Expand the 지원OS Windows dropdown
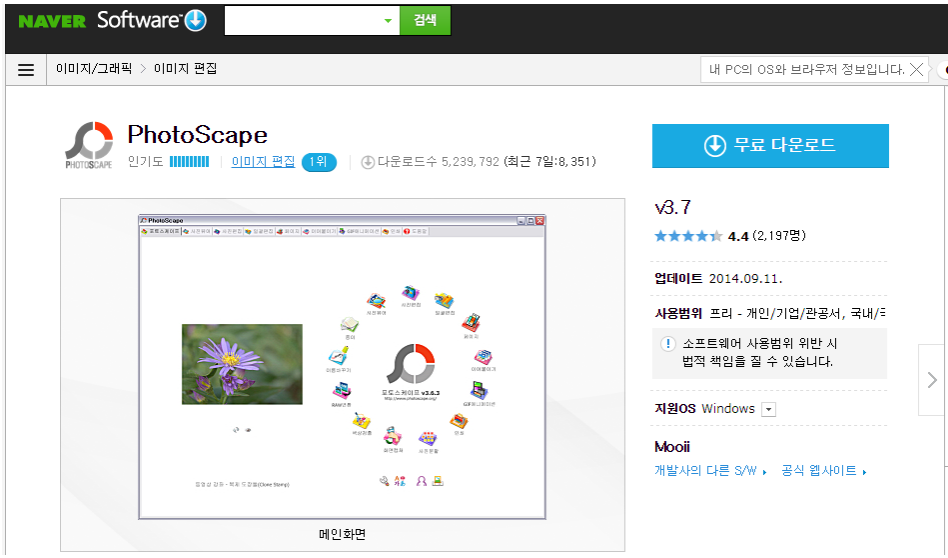 point(768,409)
